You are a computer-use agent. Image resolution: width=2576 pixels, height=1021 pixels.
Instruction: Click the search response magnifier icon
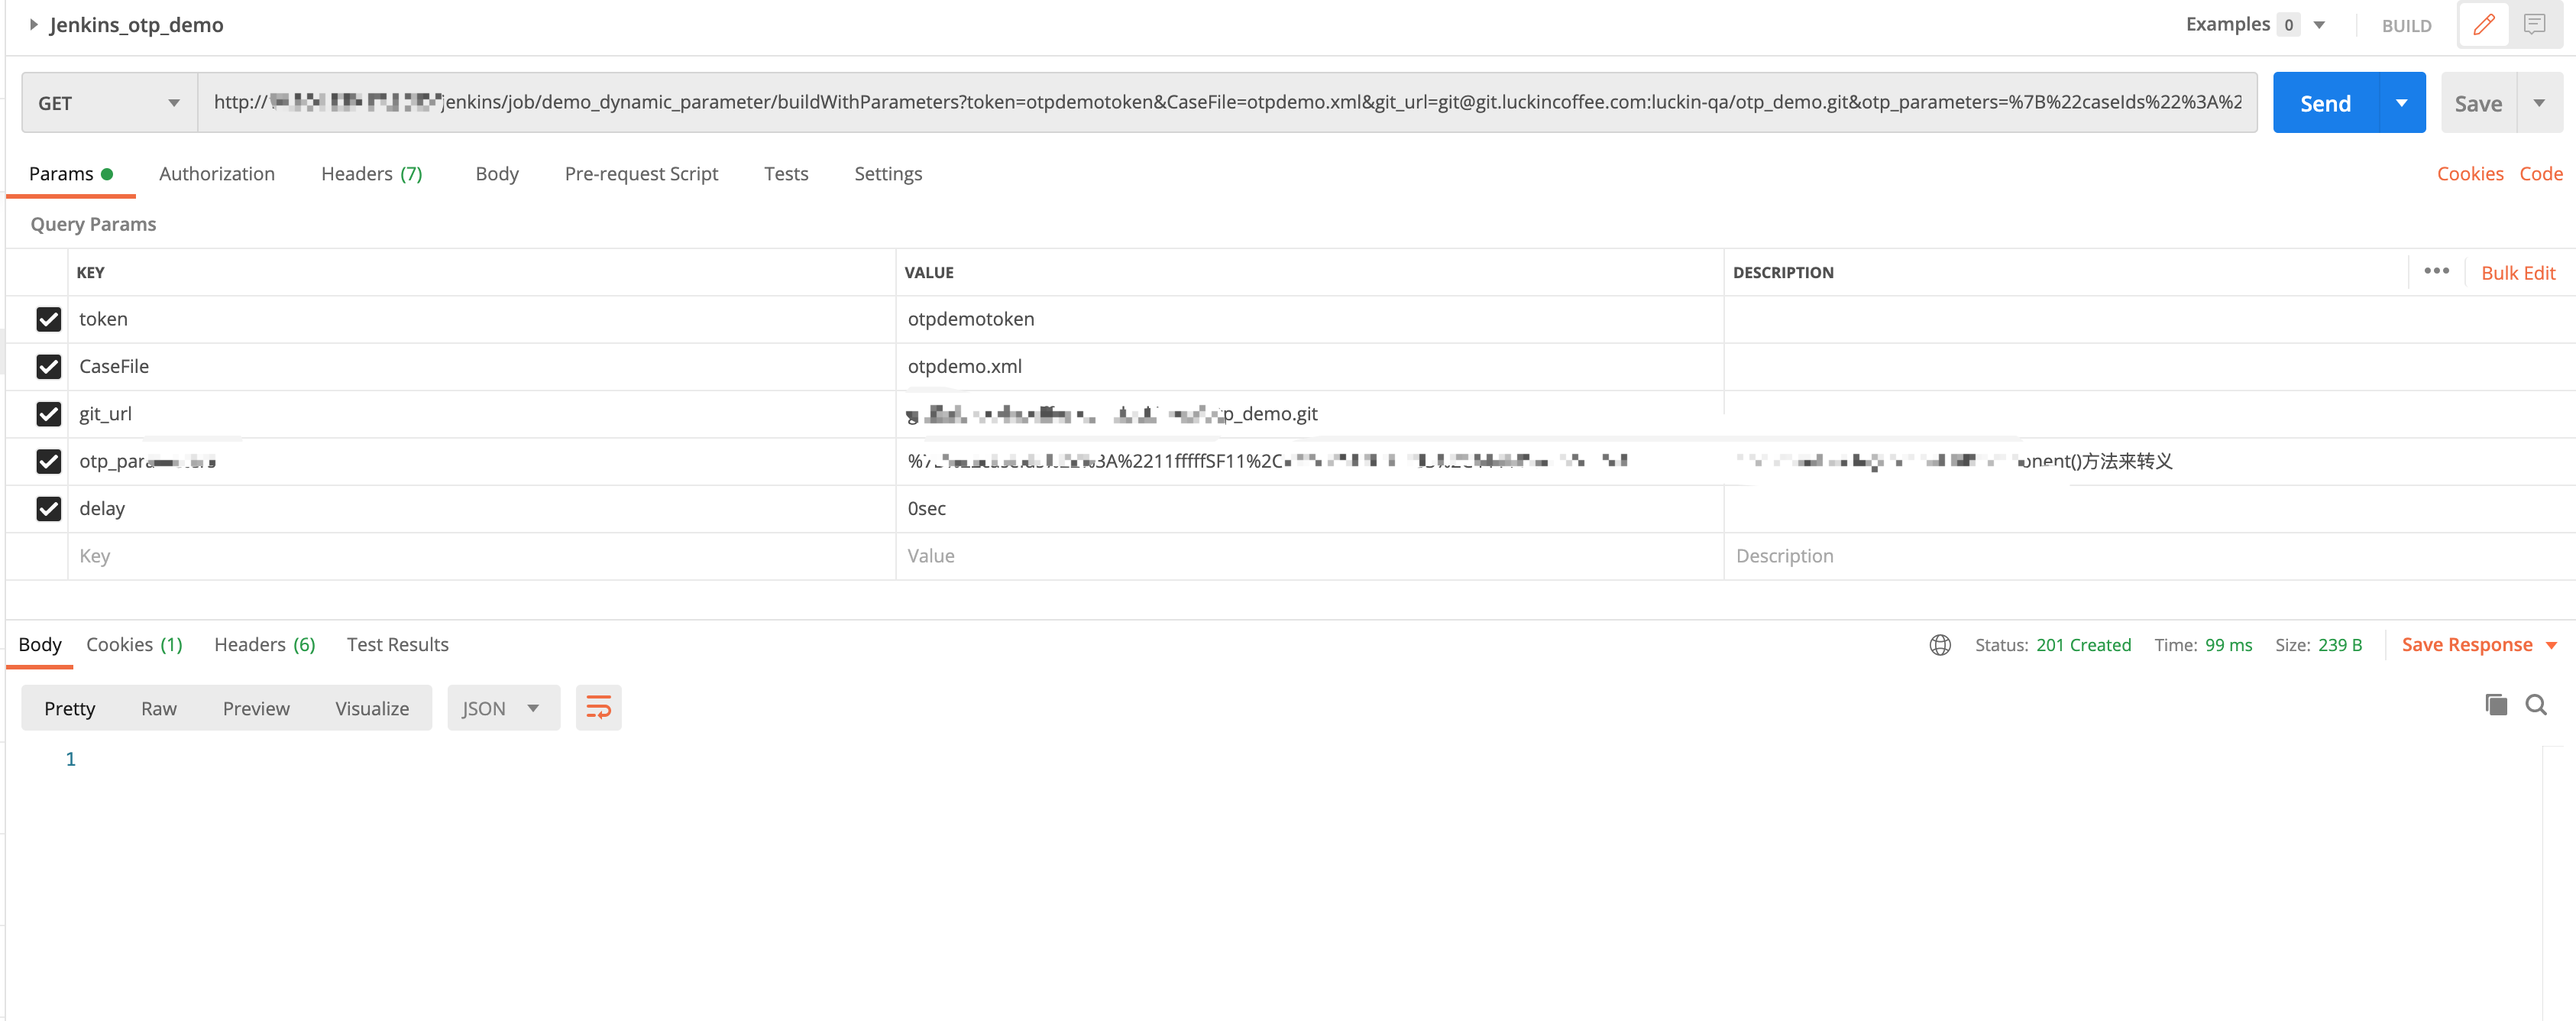(x=2536, y=705)
